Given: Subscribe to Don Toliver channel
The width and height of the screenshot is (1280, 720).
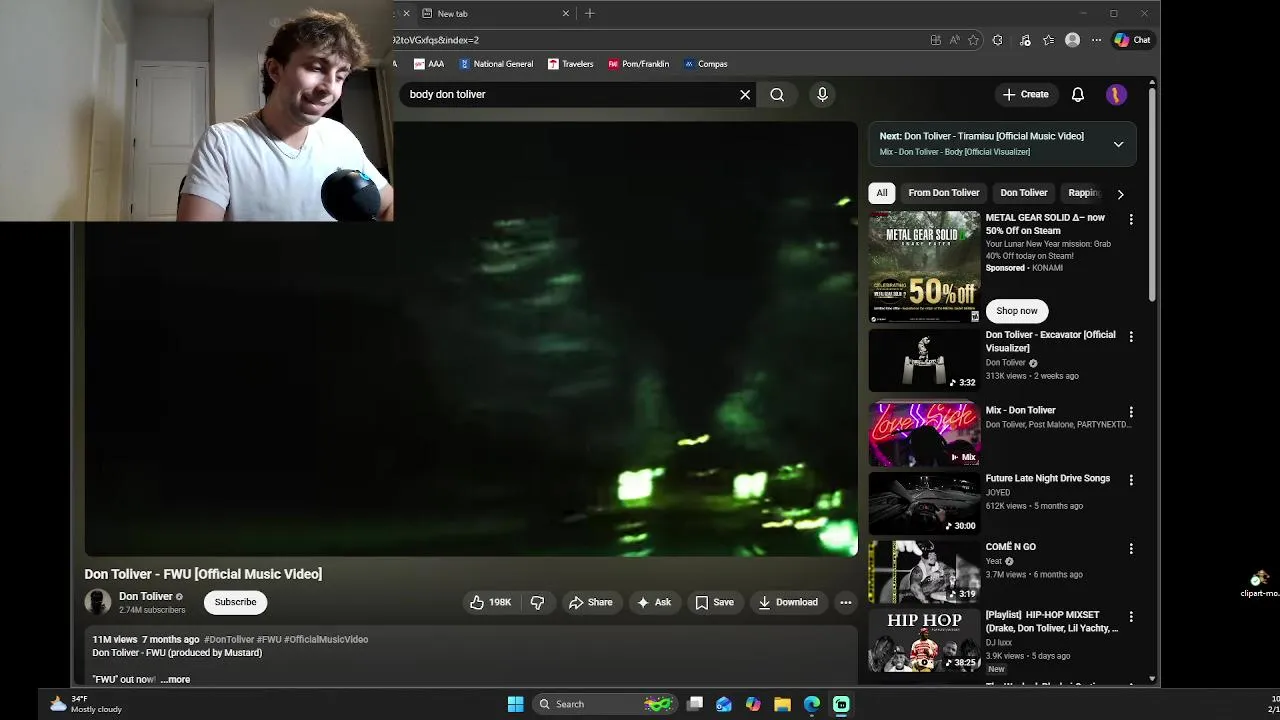Looking at the screenshot, I should [x=236, y=602].
